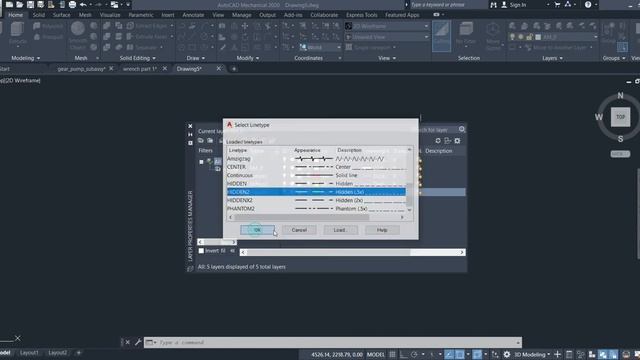Viewport: 640px width, 360px height.
Task: Click the TOP face of the ViewCube
Action: [620, 117]
